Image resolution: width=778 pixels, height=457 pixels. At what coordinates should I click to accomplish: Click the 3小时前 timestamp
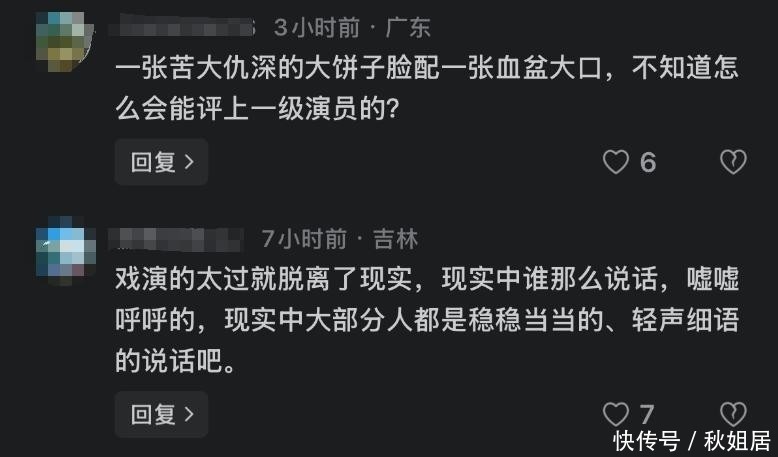pos(315,27)
